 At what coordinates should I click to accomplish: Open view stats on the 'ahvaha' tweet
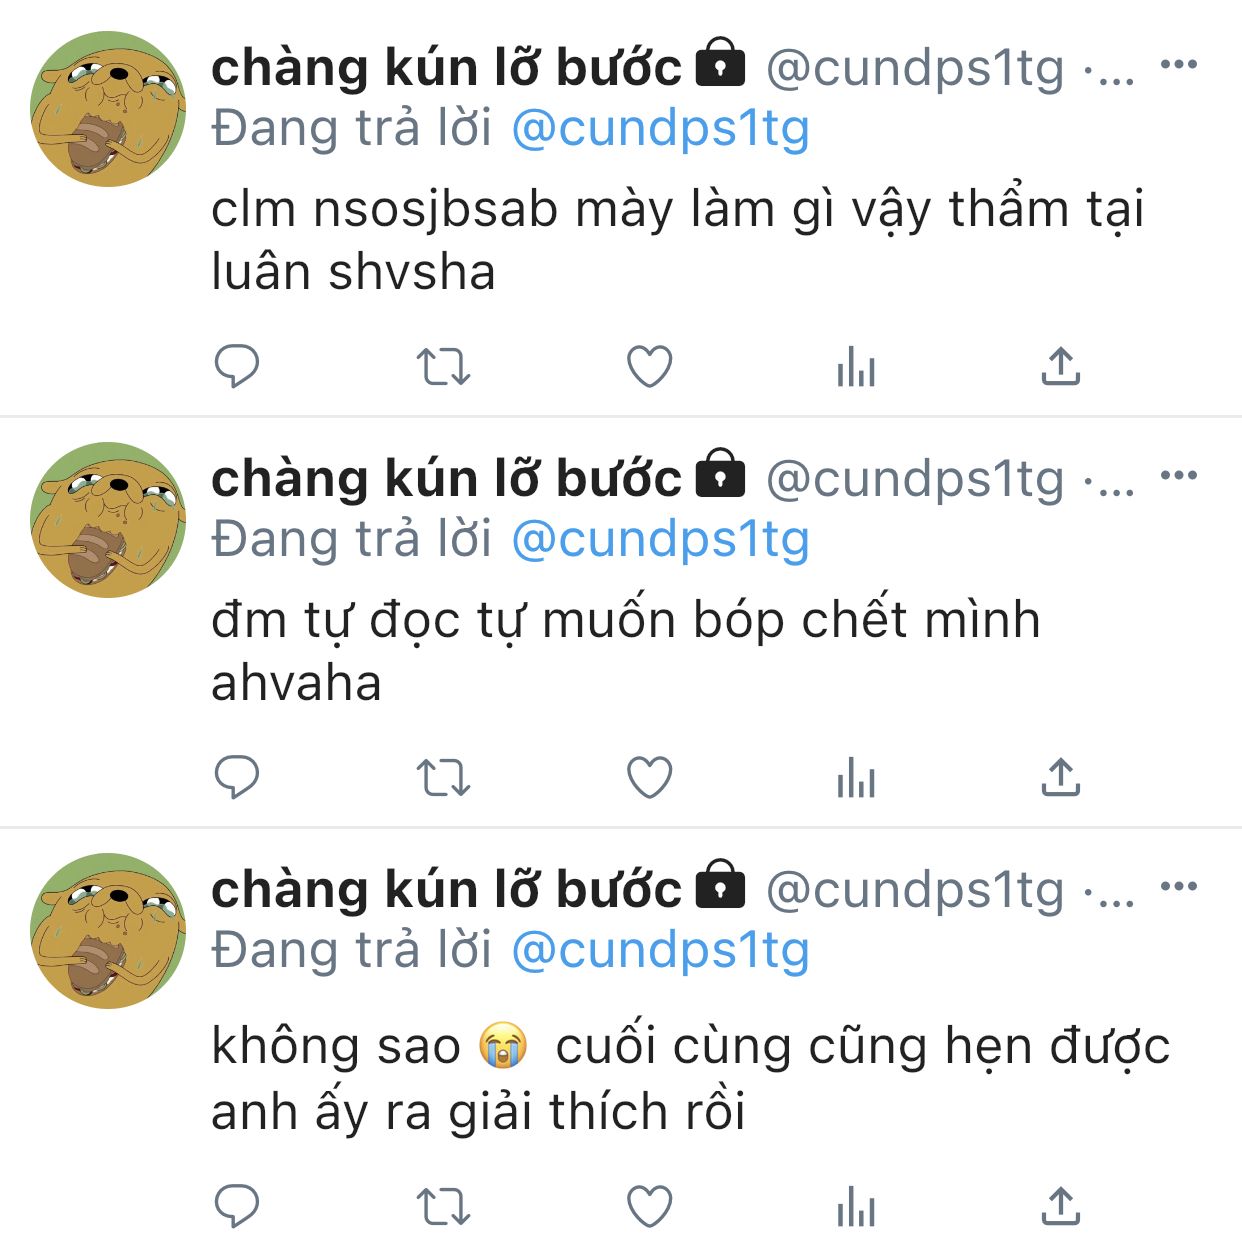(856, 777)
